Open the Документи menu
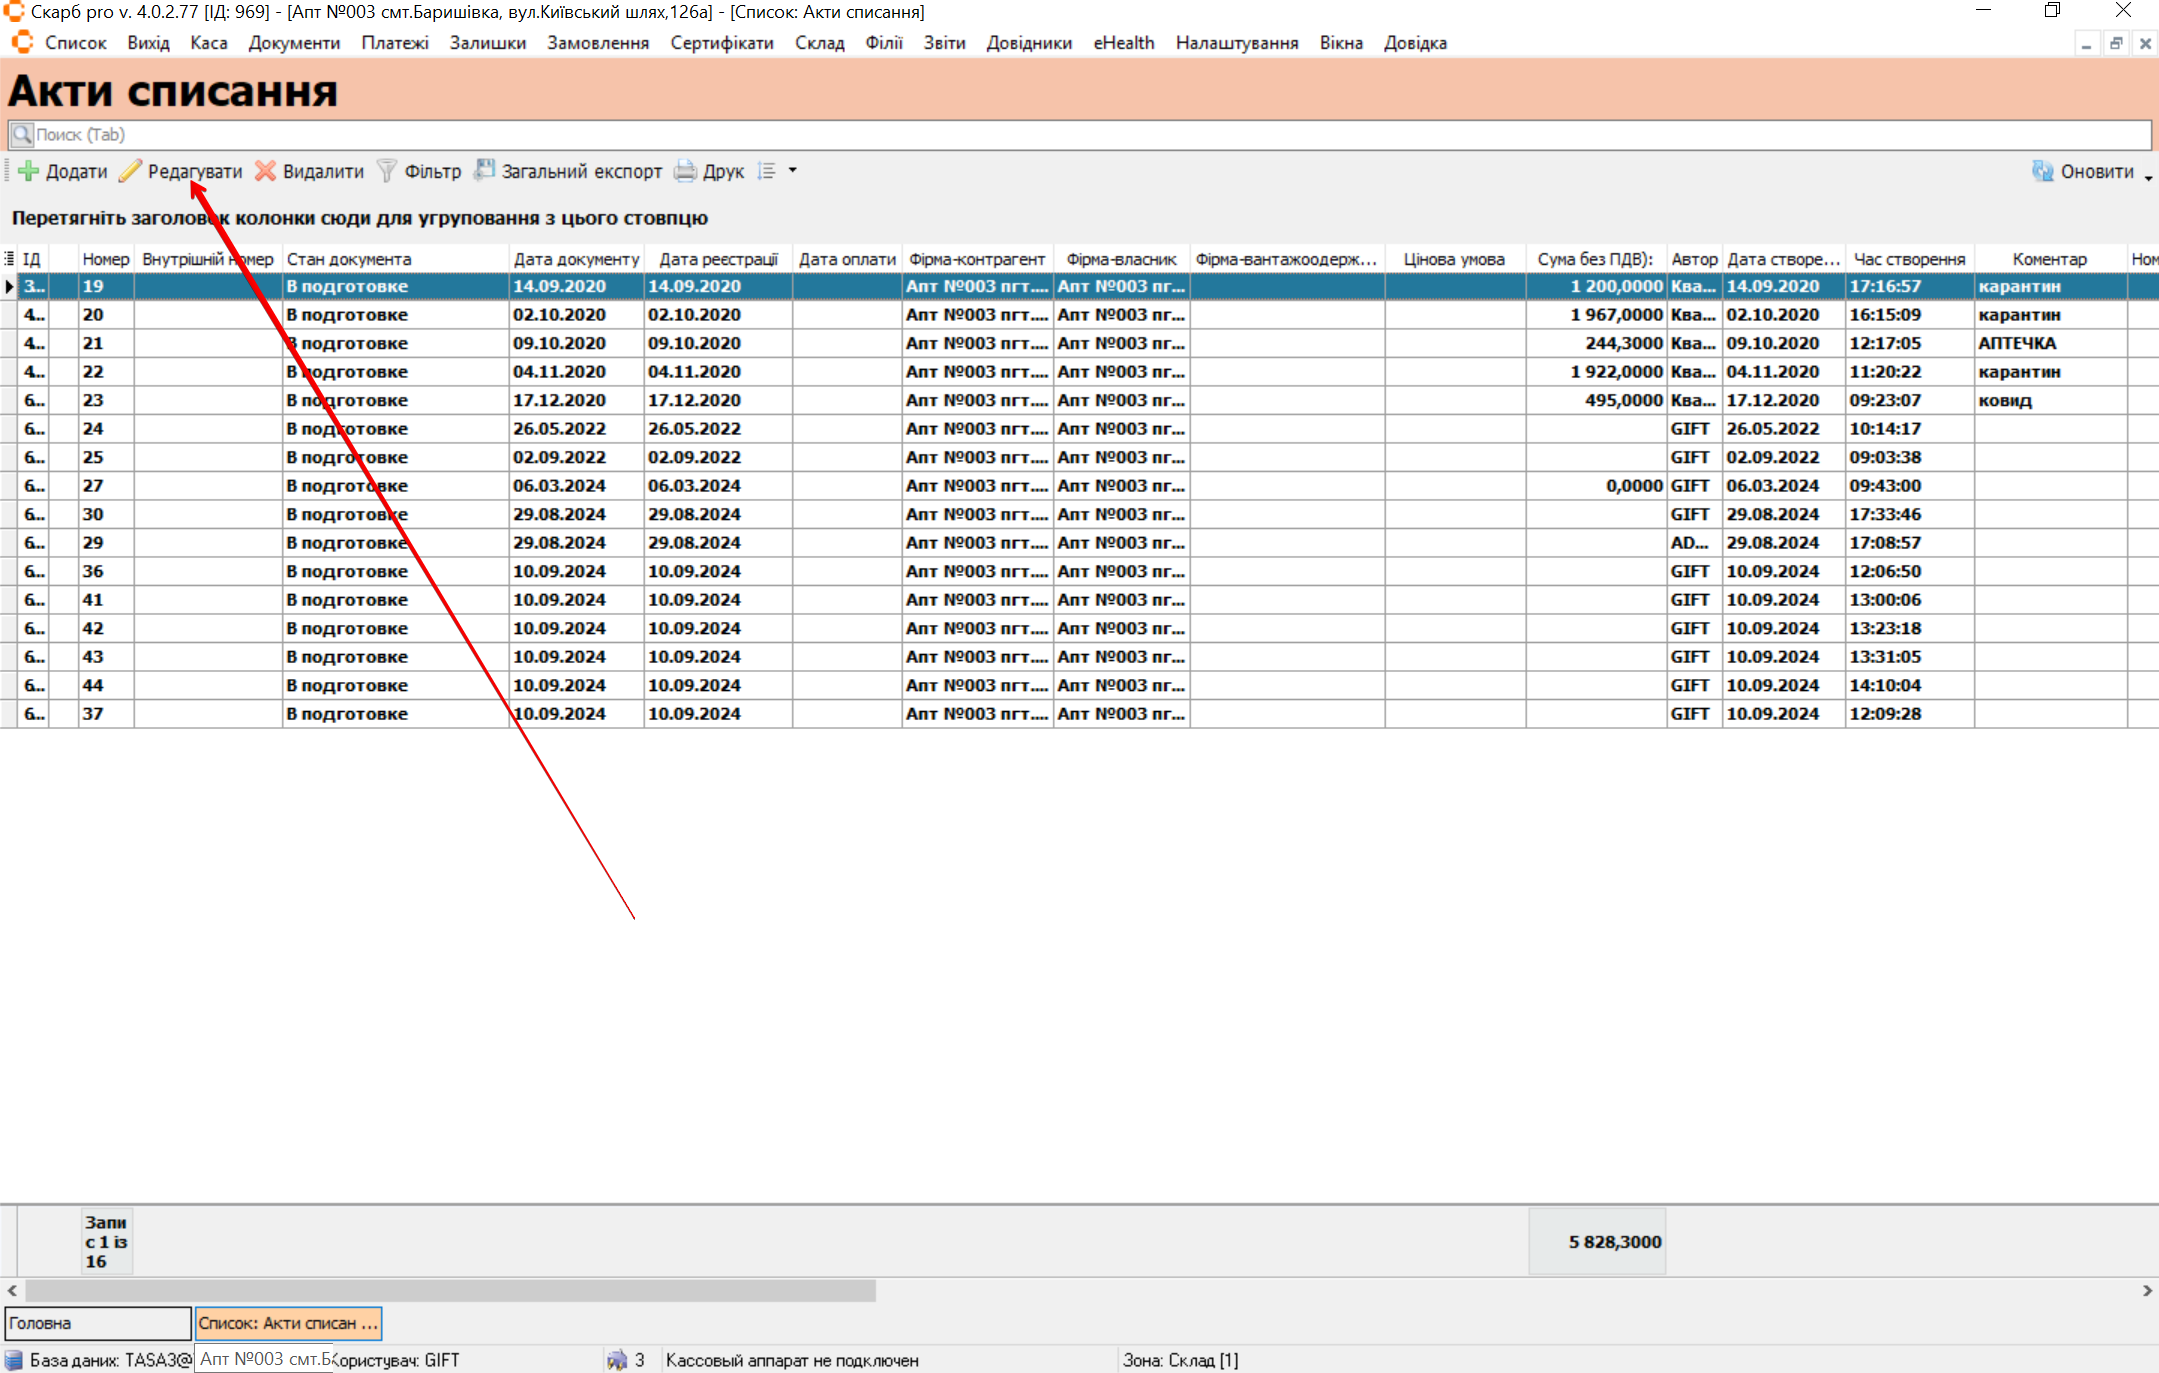This screenshot has width=2159, height=1373. point(294,43)
